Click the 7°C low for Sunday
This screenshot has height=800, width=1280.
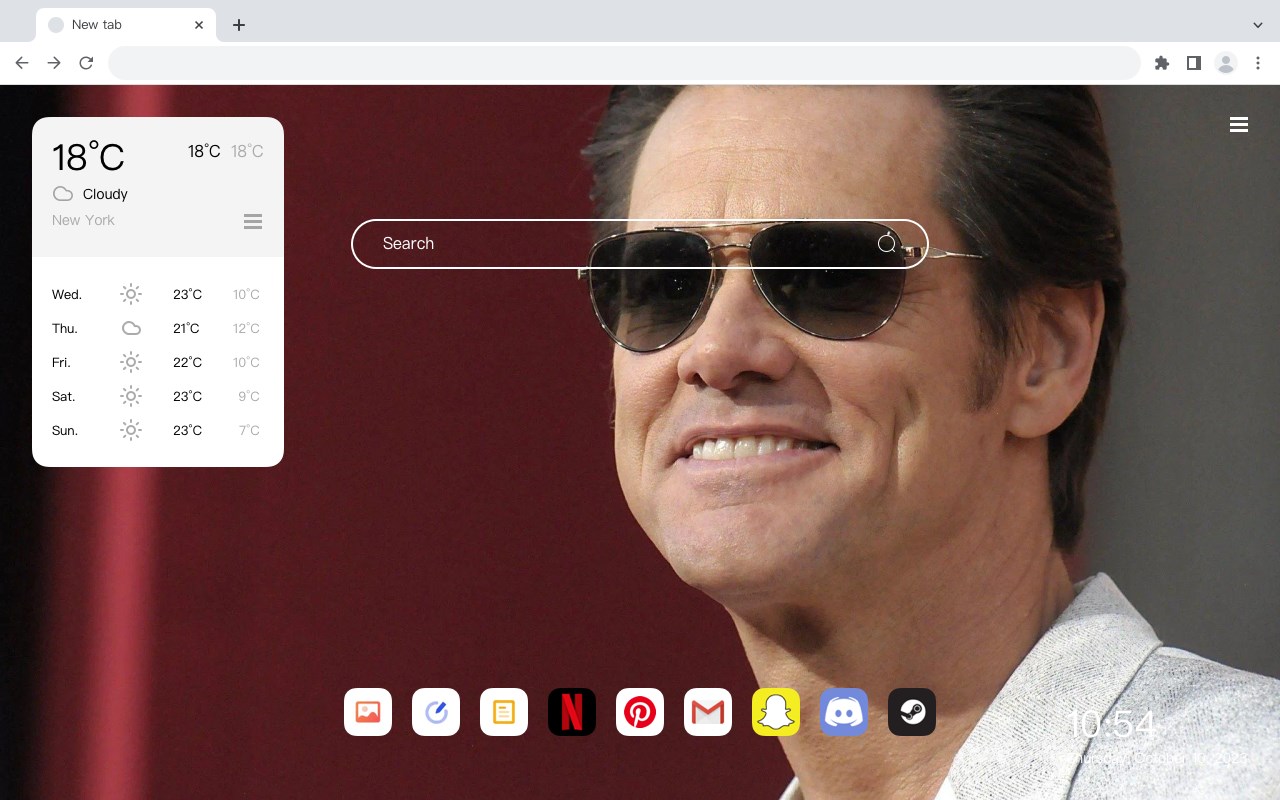(249, 430)
